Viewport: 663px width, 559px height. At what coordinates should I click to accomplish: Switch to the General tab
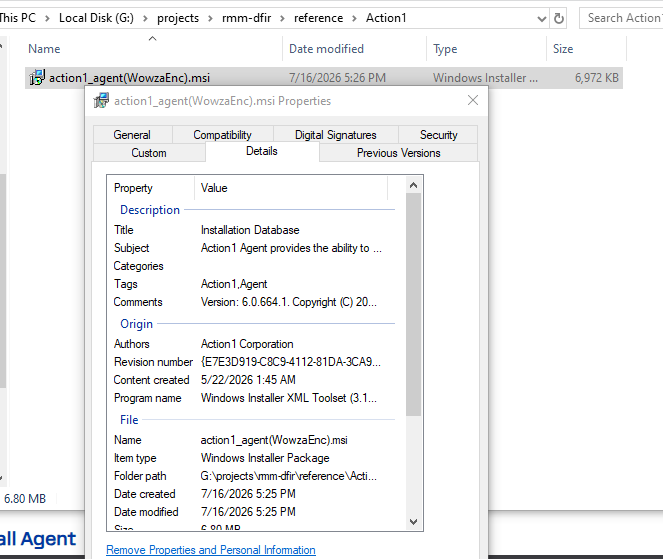(132, 134)
